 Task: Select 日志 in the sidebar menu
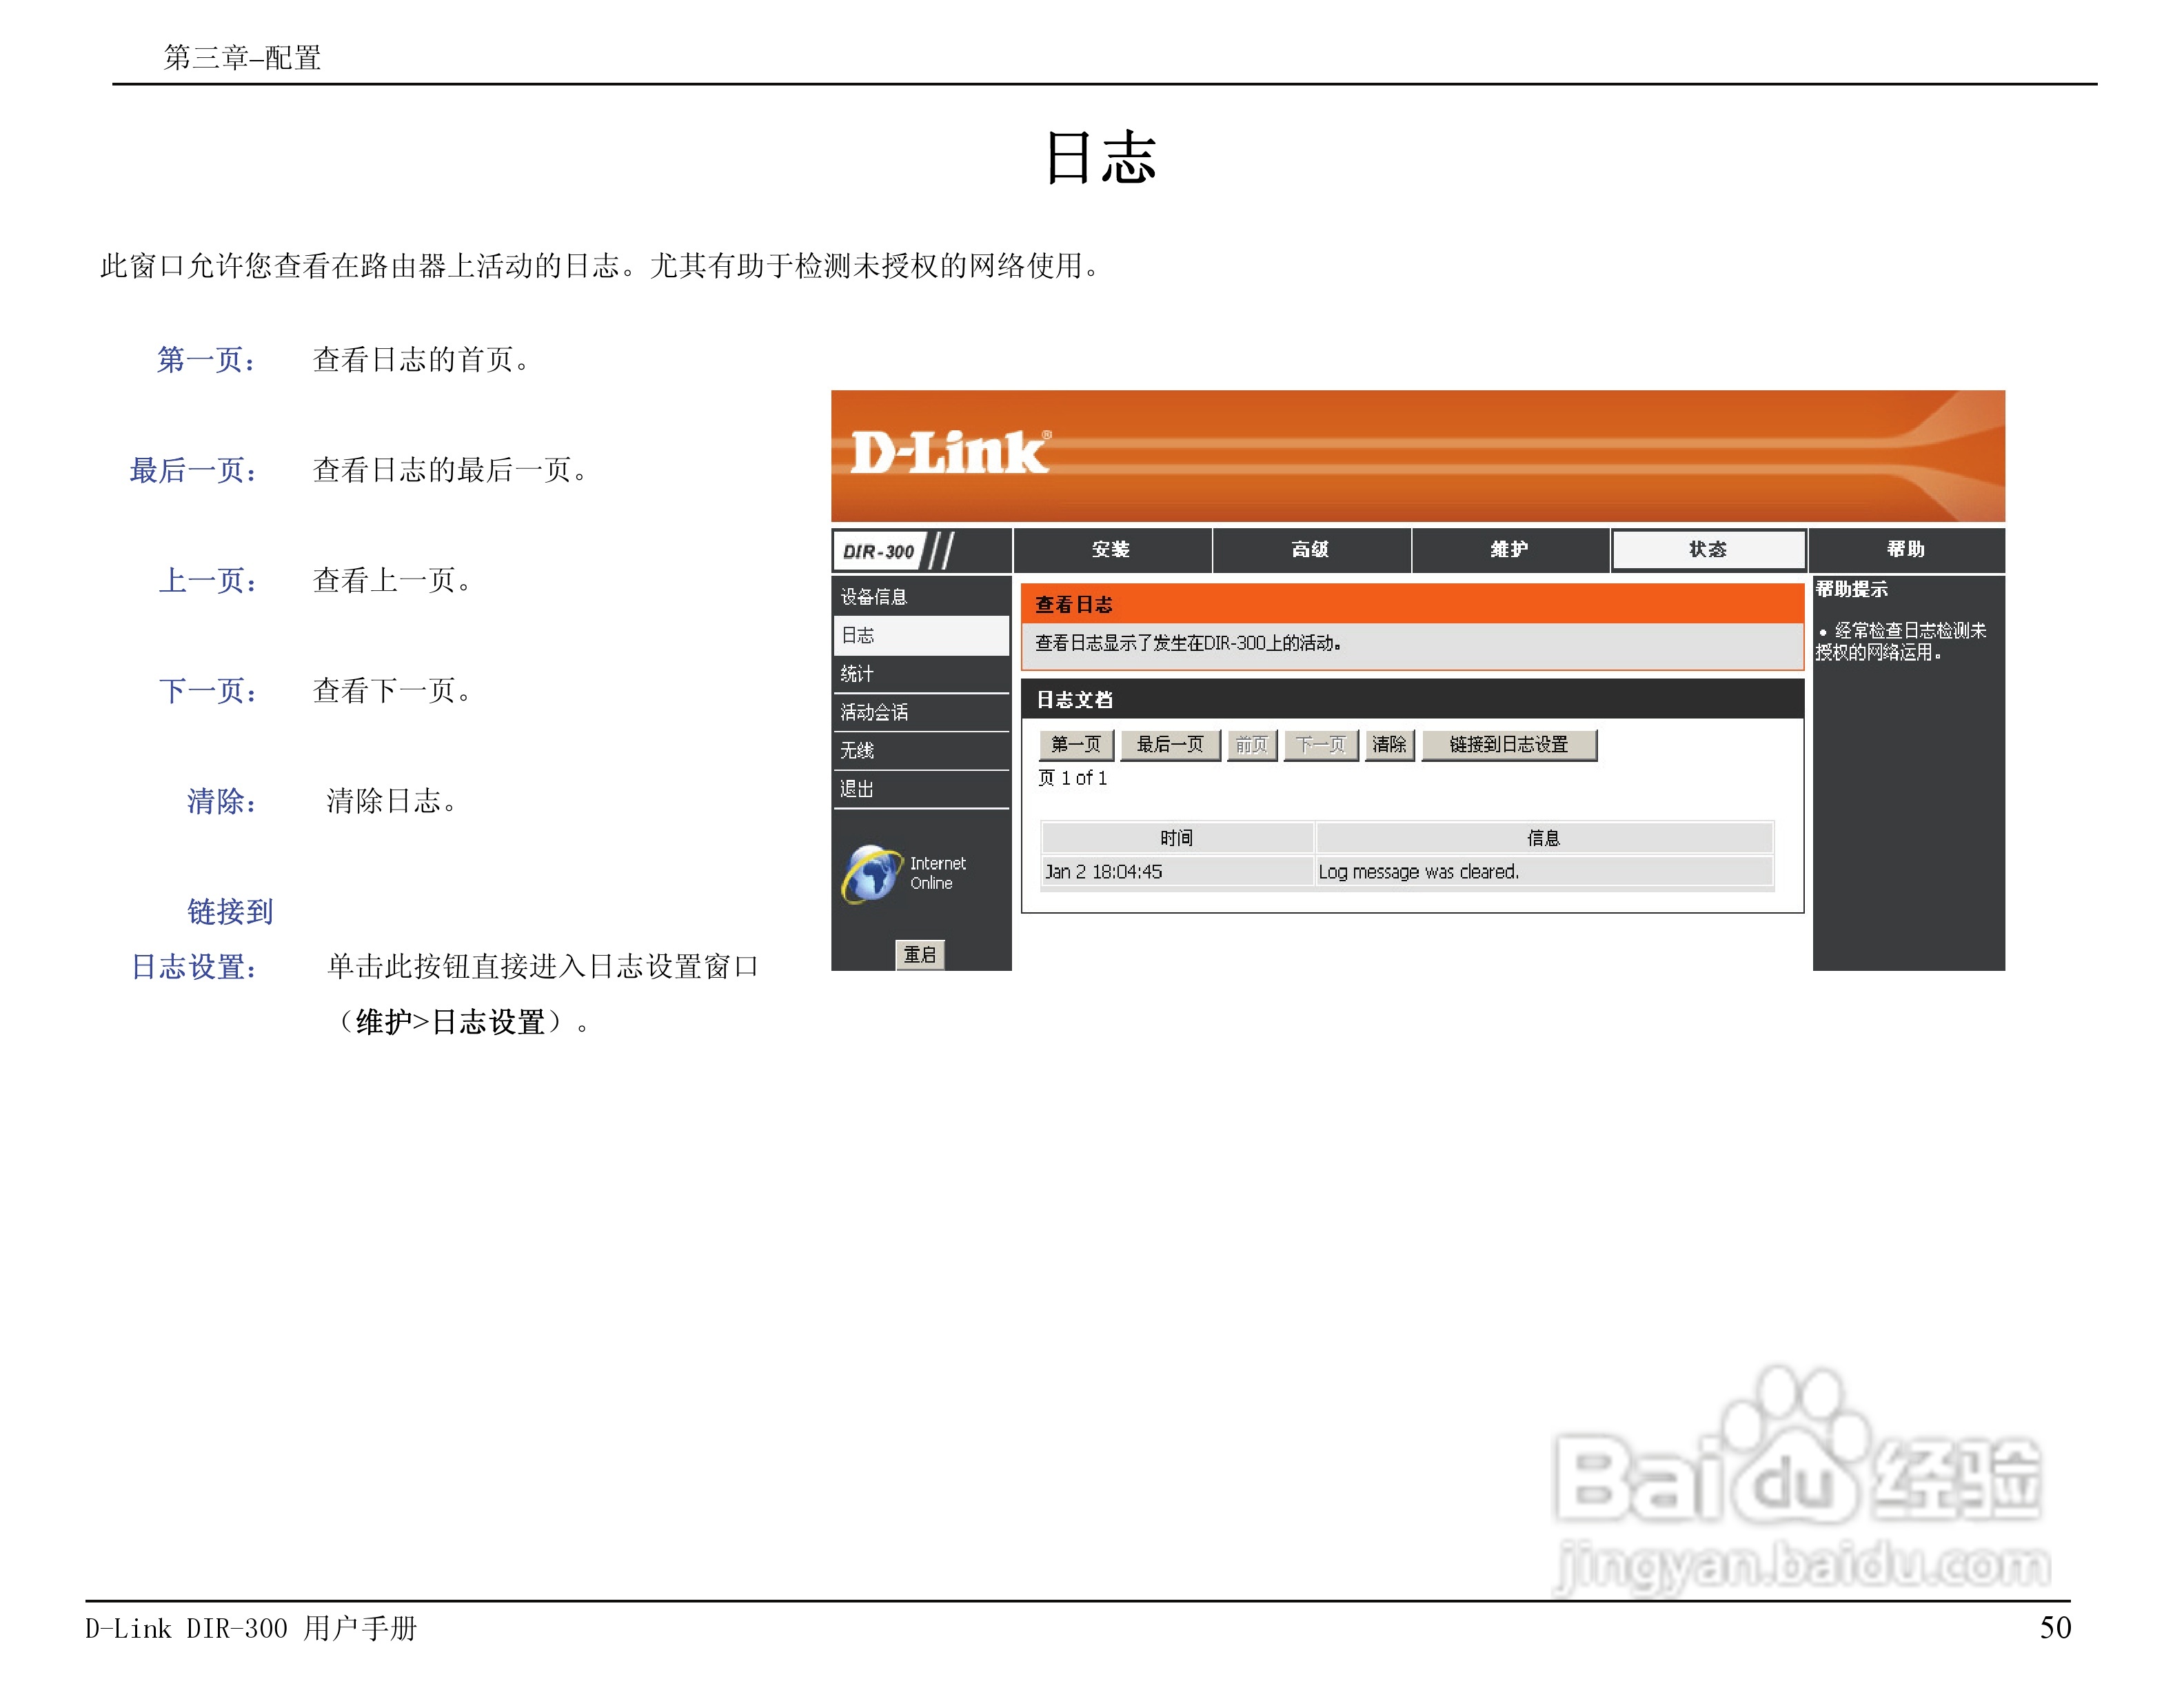pos(859,635)
